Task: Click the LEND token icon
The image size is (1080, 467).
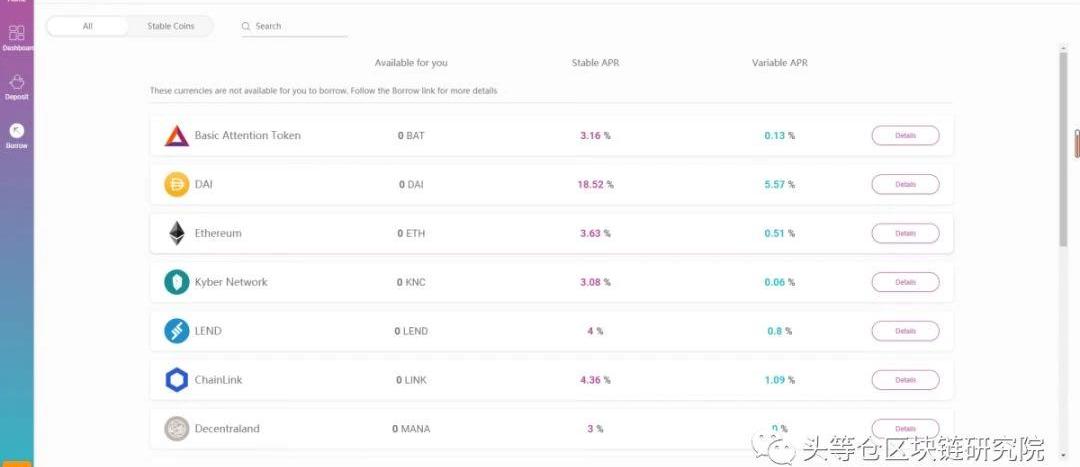Action: [176, 331]
